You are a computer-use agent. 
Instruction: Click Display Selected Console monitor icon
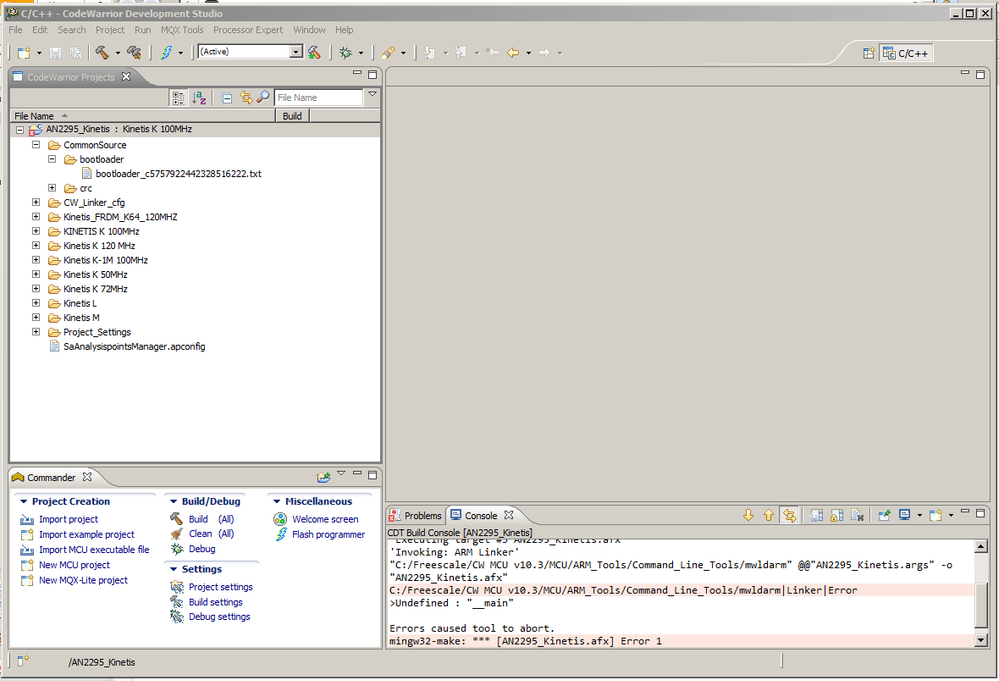(x=904, y=515)
